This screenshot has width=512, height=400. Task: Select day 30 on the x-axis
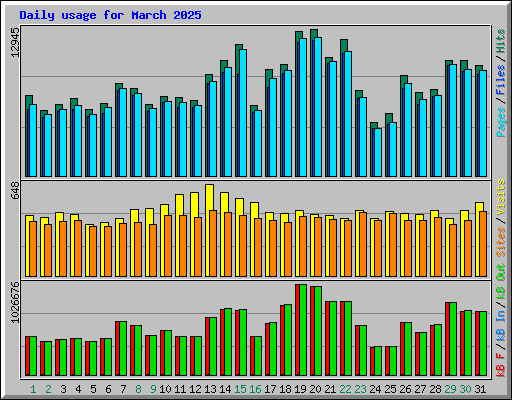pyautogui.click(x=465, y=389)
